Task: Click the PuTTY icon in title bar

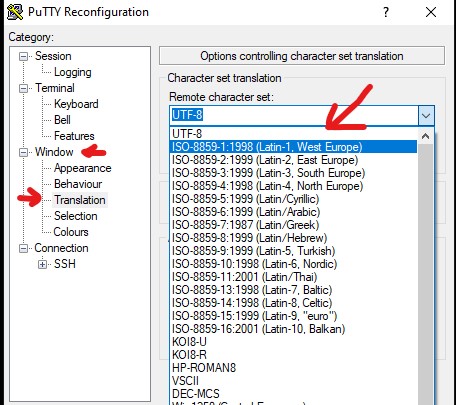Action: (15, 12)
